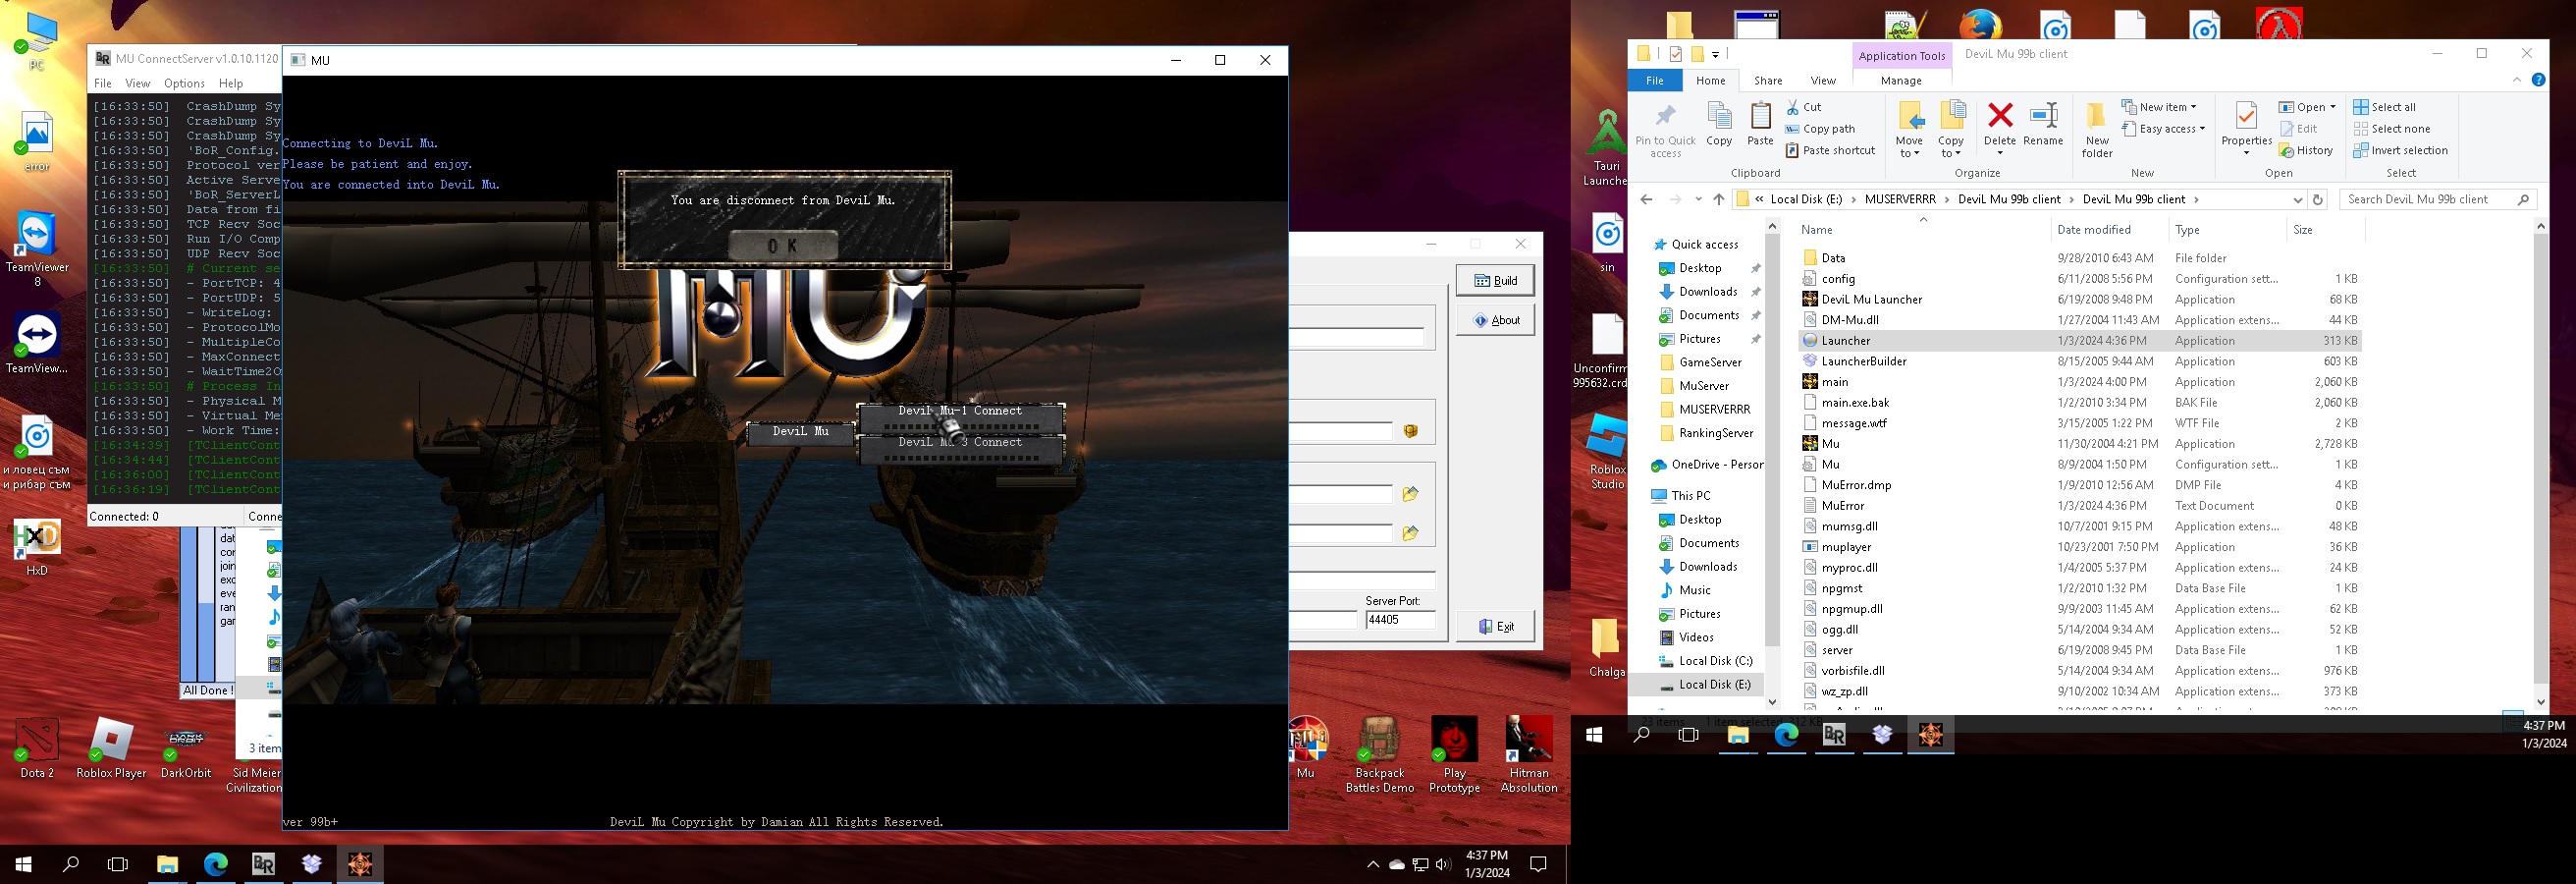
Task: Select the HxD desktop icon
Action: (x=37, y=547)
